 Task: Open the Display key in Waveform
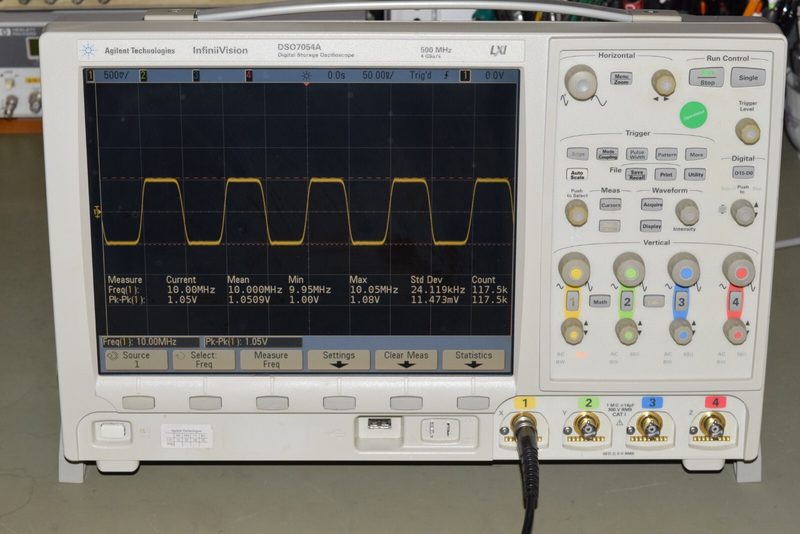click(652, 225)
